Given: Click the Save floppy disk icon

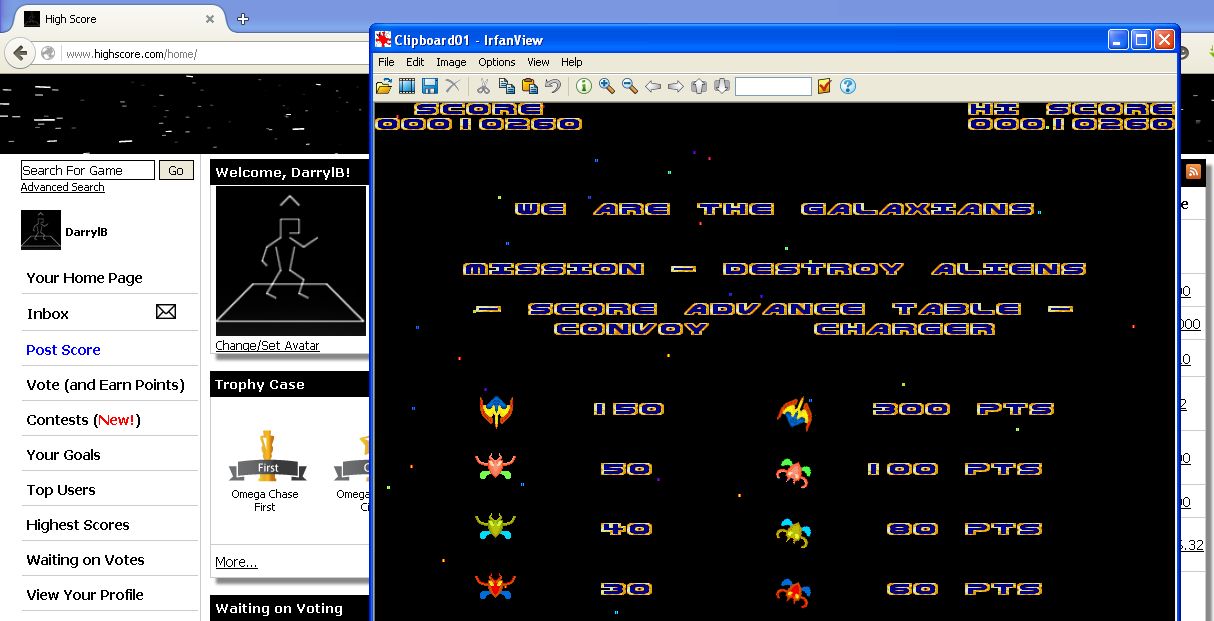Looking at the screenshot, I should coord(430,87).
